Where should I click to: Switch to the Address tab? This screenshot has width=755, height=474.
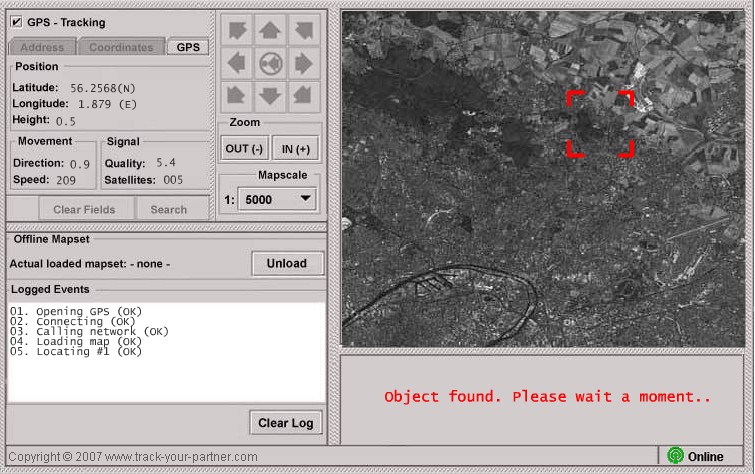pos(42,47)
